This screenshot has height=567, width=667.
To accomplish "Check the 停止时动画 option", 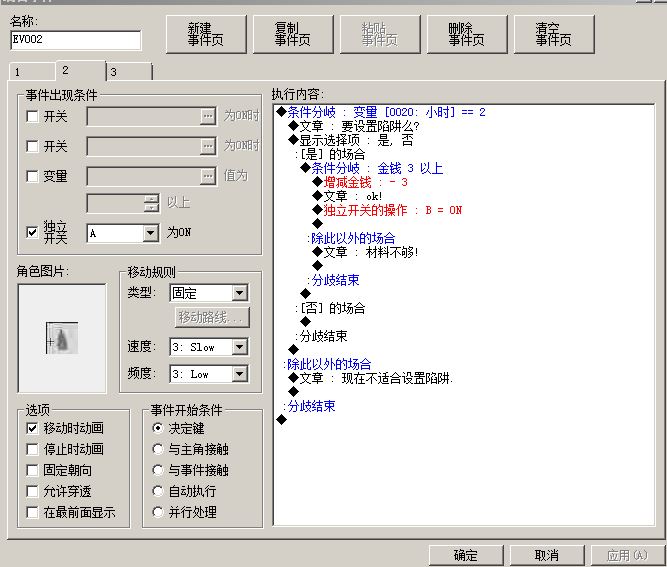I will pos(32,449).
